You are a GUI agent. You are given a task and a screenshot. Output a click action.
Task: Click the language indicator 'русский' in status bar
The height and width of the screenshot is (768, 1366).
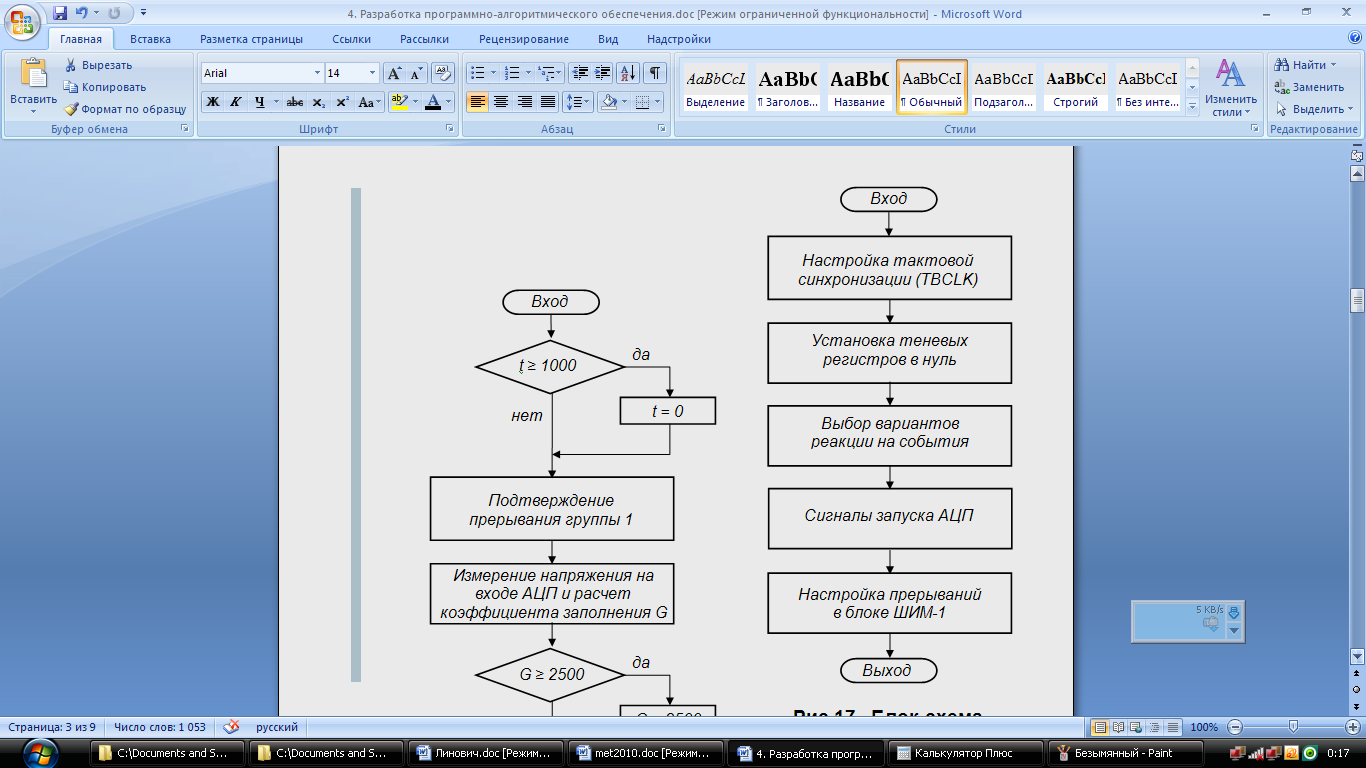pyautogui.click(x=276, y=727)
